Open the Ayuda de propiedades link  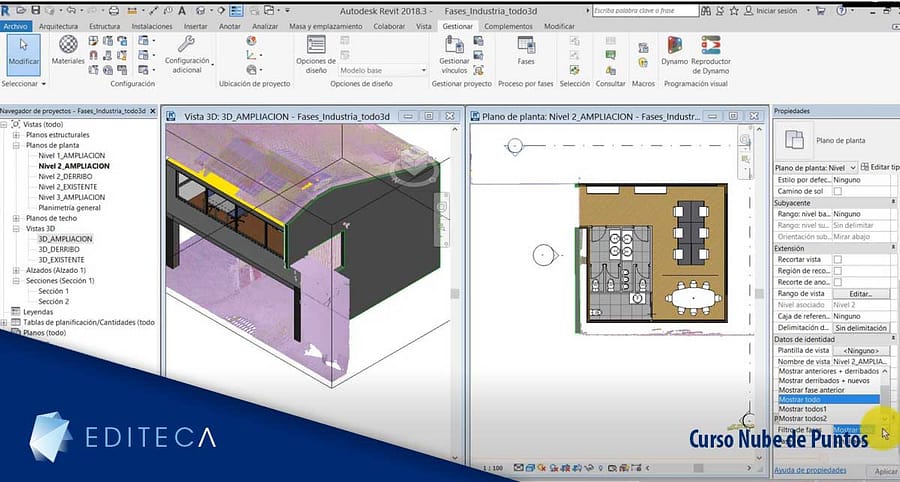click(809, 470)
